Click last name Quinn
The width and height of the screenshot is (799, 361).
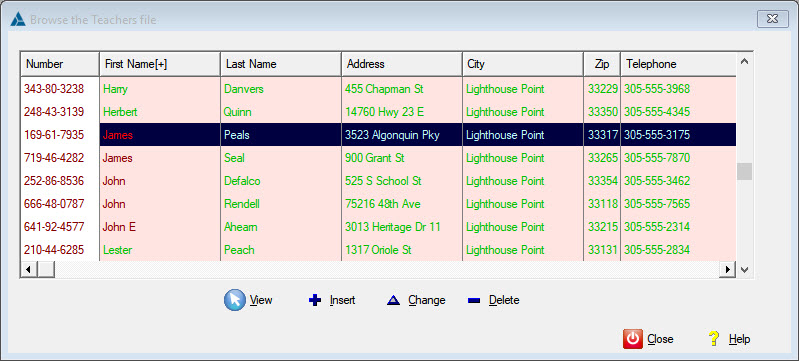(x=237, y=112)
